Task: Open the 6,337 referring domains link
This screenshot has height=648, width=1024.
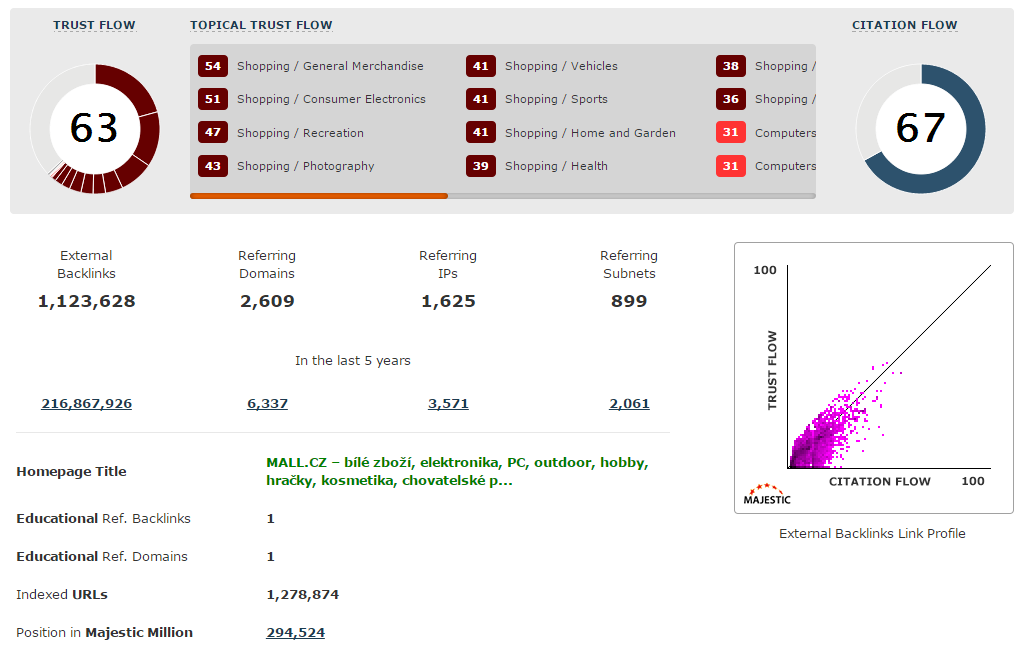Action: click(x=267, y=404)
